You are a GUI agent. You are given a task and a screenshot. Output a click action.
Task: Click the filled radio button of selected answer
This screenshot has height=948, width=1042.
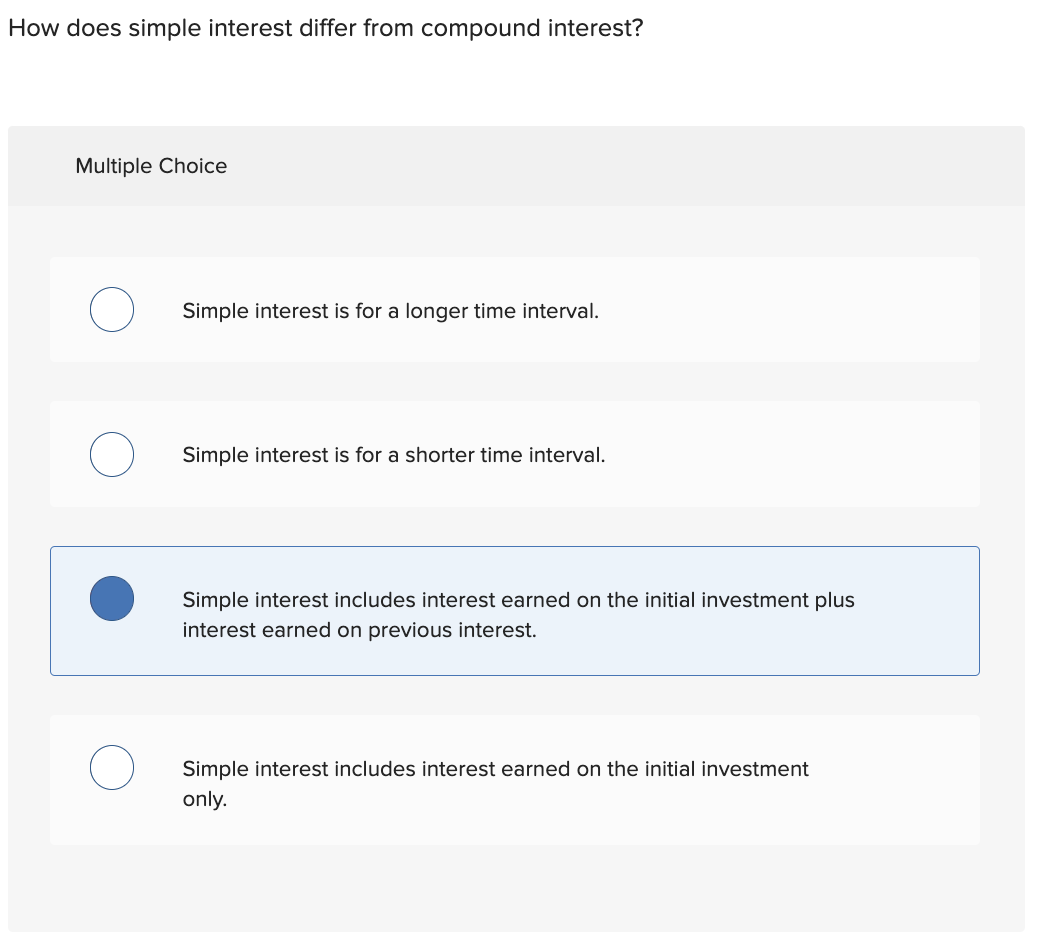112,598
